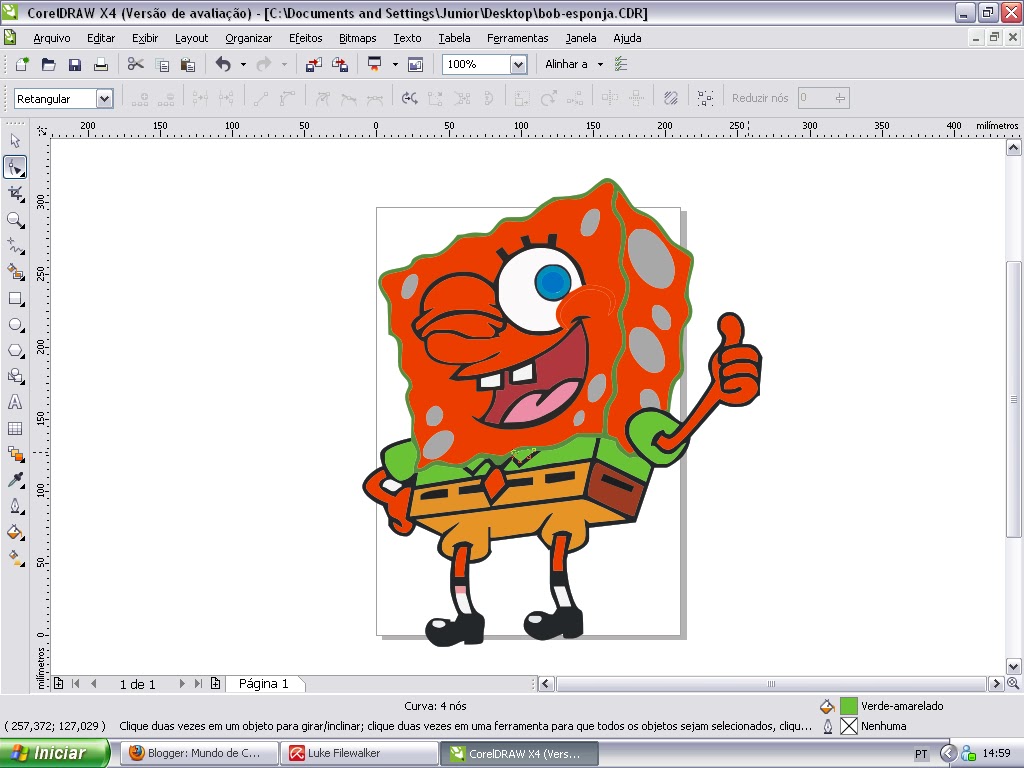This screenshot has height=768, width=1024.
Task: Undo the last action with arrow icon
Action: [223, 64]
